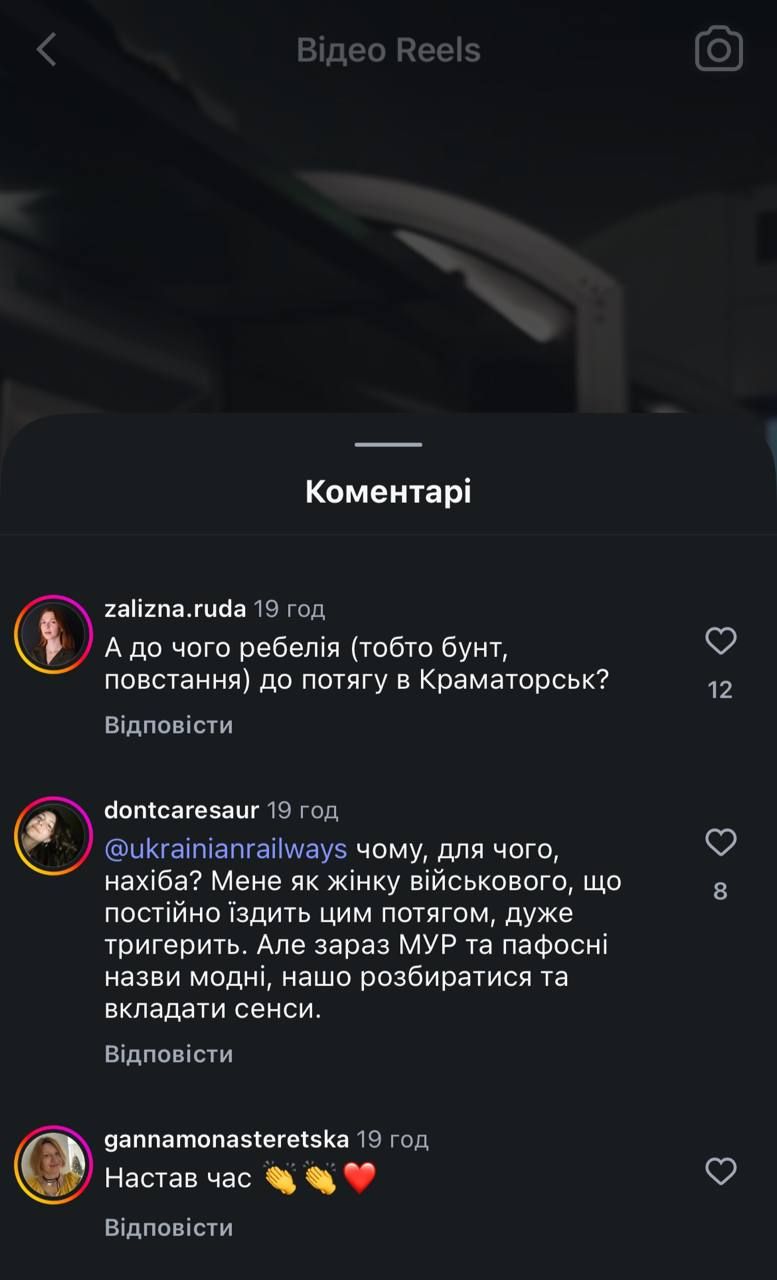
Task: Like dontcaresaur's comment with the heart
Action: [x=720, y=843]
